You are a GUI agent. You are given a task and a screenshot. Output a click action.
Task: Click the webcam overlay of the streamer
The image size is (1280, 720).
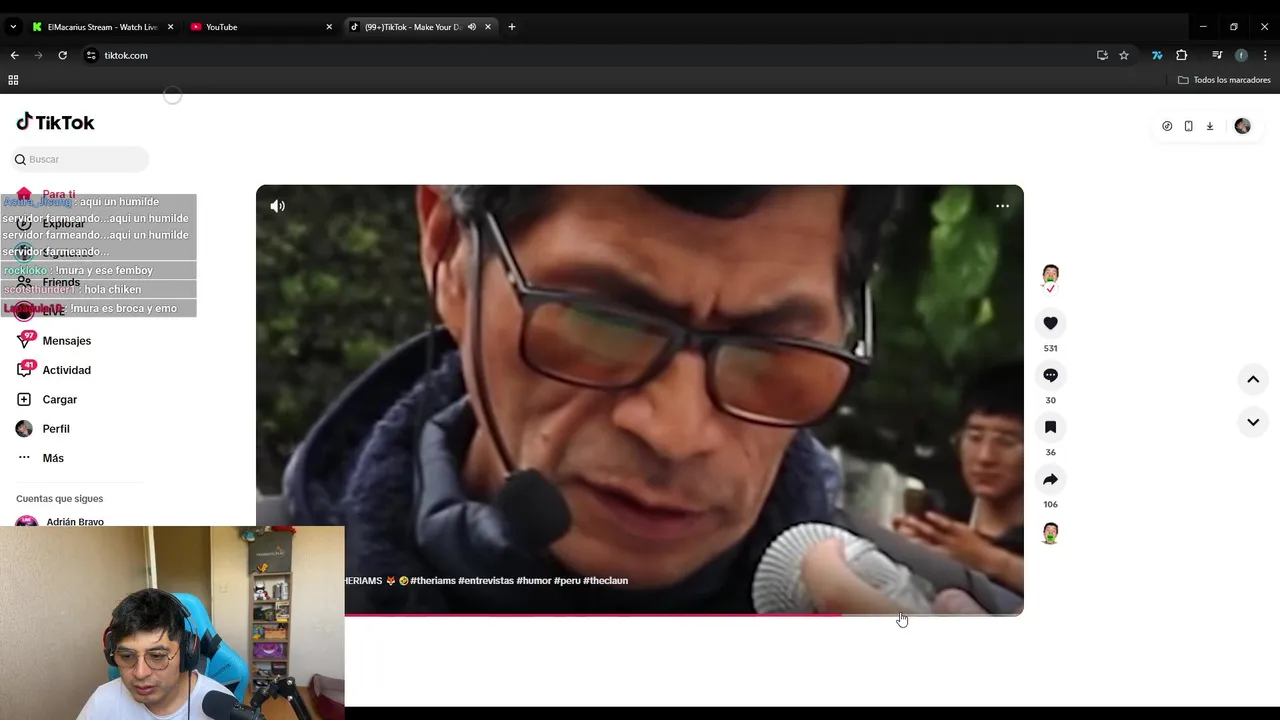click(172, 622)
